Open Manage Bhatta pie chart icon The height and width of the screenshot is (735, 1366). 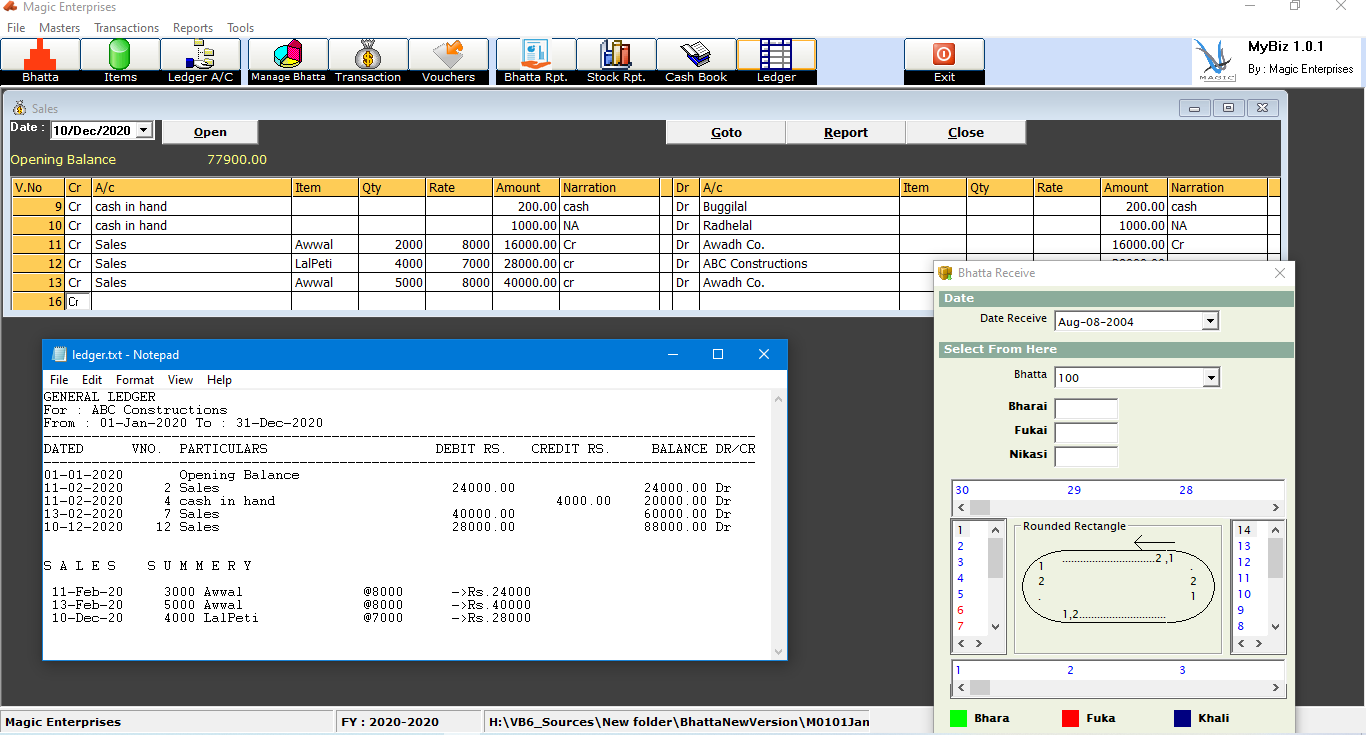(x=288, y=61)
